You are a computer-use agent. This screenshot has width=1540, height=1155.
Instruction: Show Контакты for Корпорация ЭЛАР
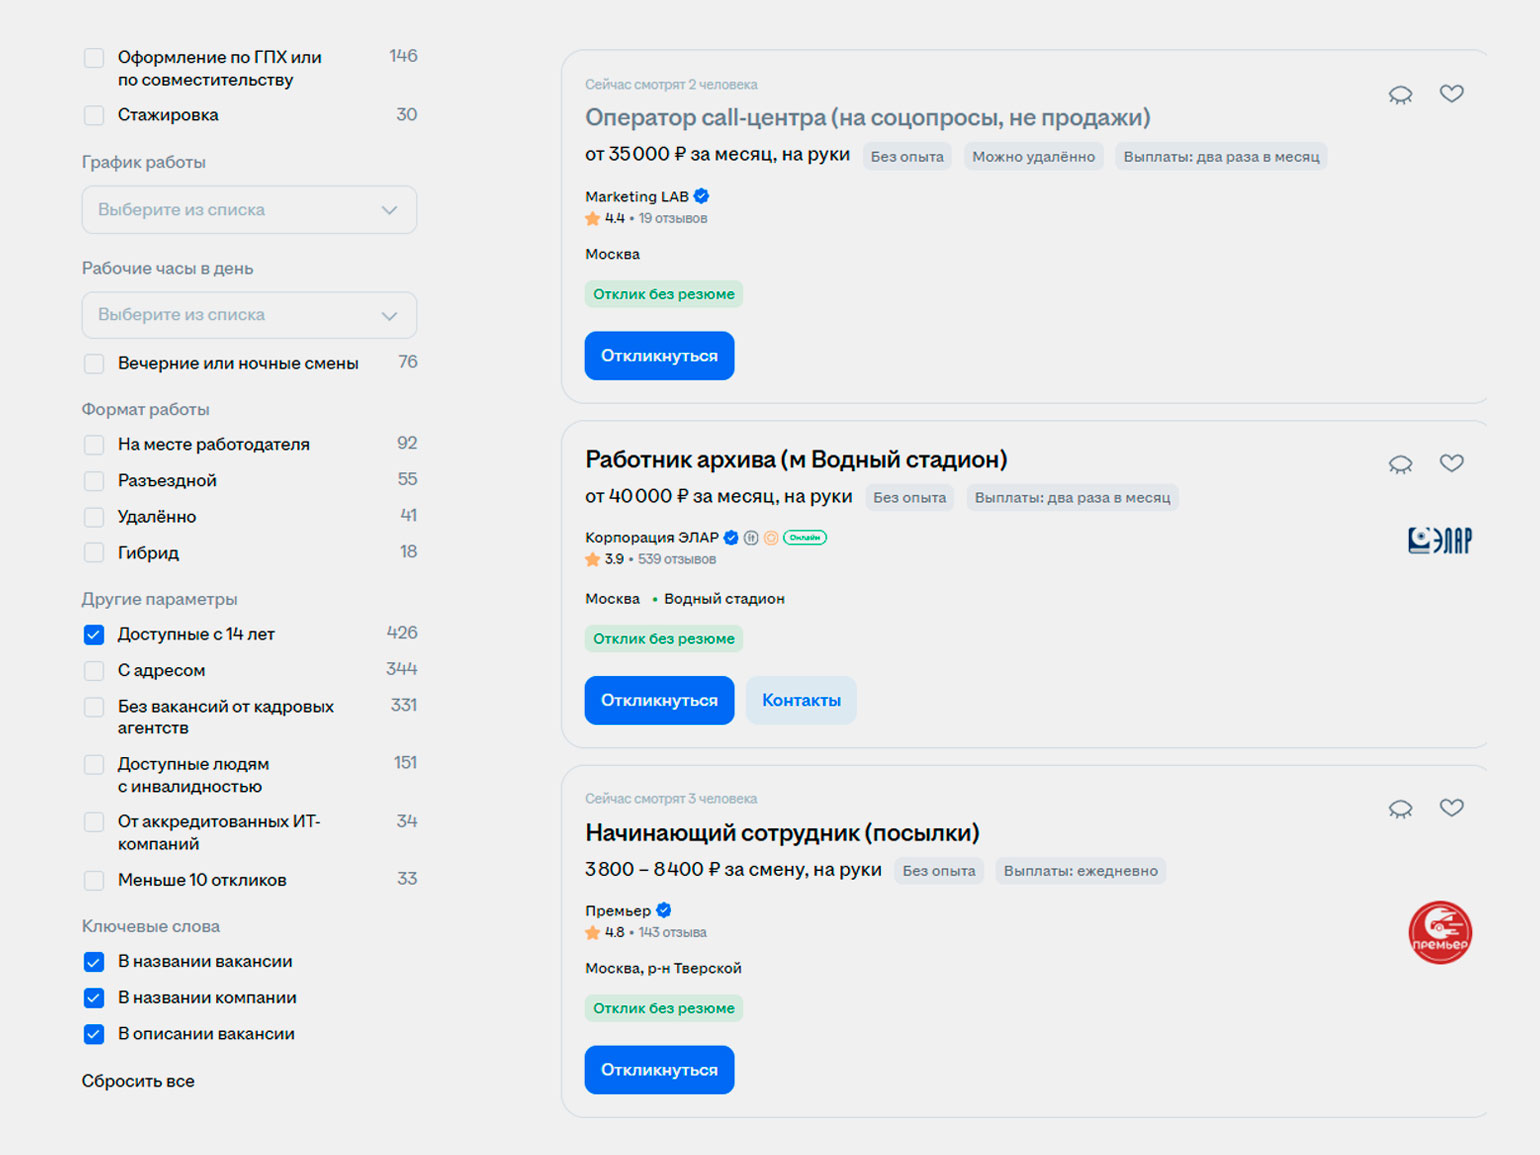click(x=801, y=700)
